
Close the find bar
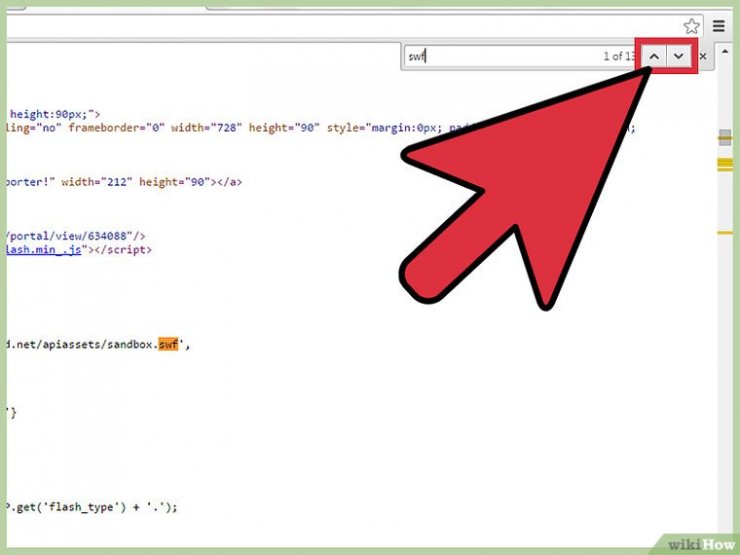tap(703, 57)
